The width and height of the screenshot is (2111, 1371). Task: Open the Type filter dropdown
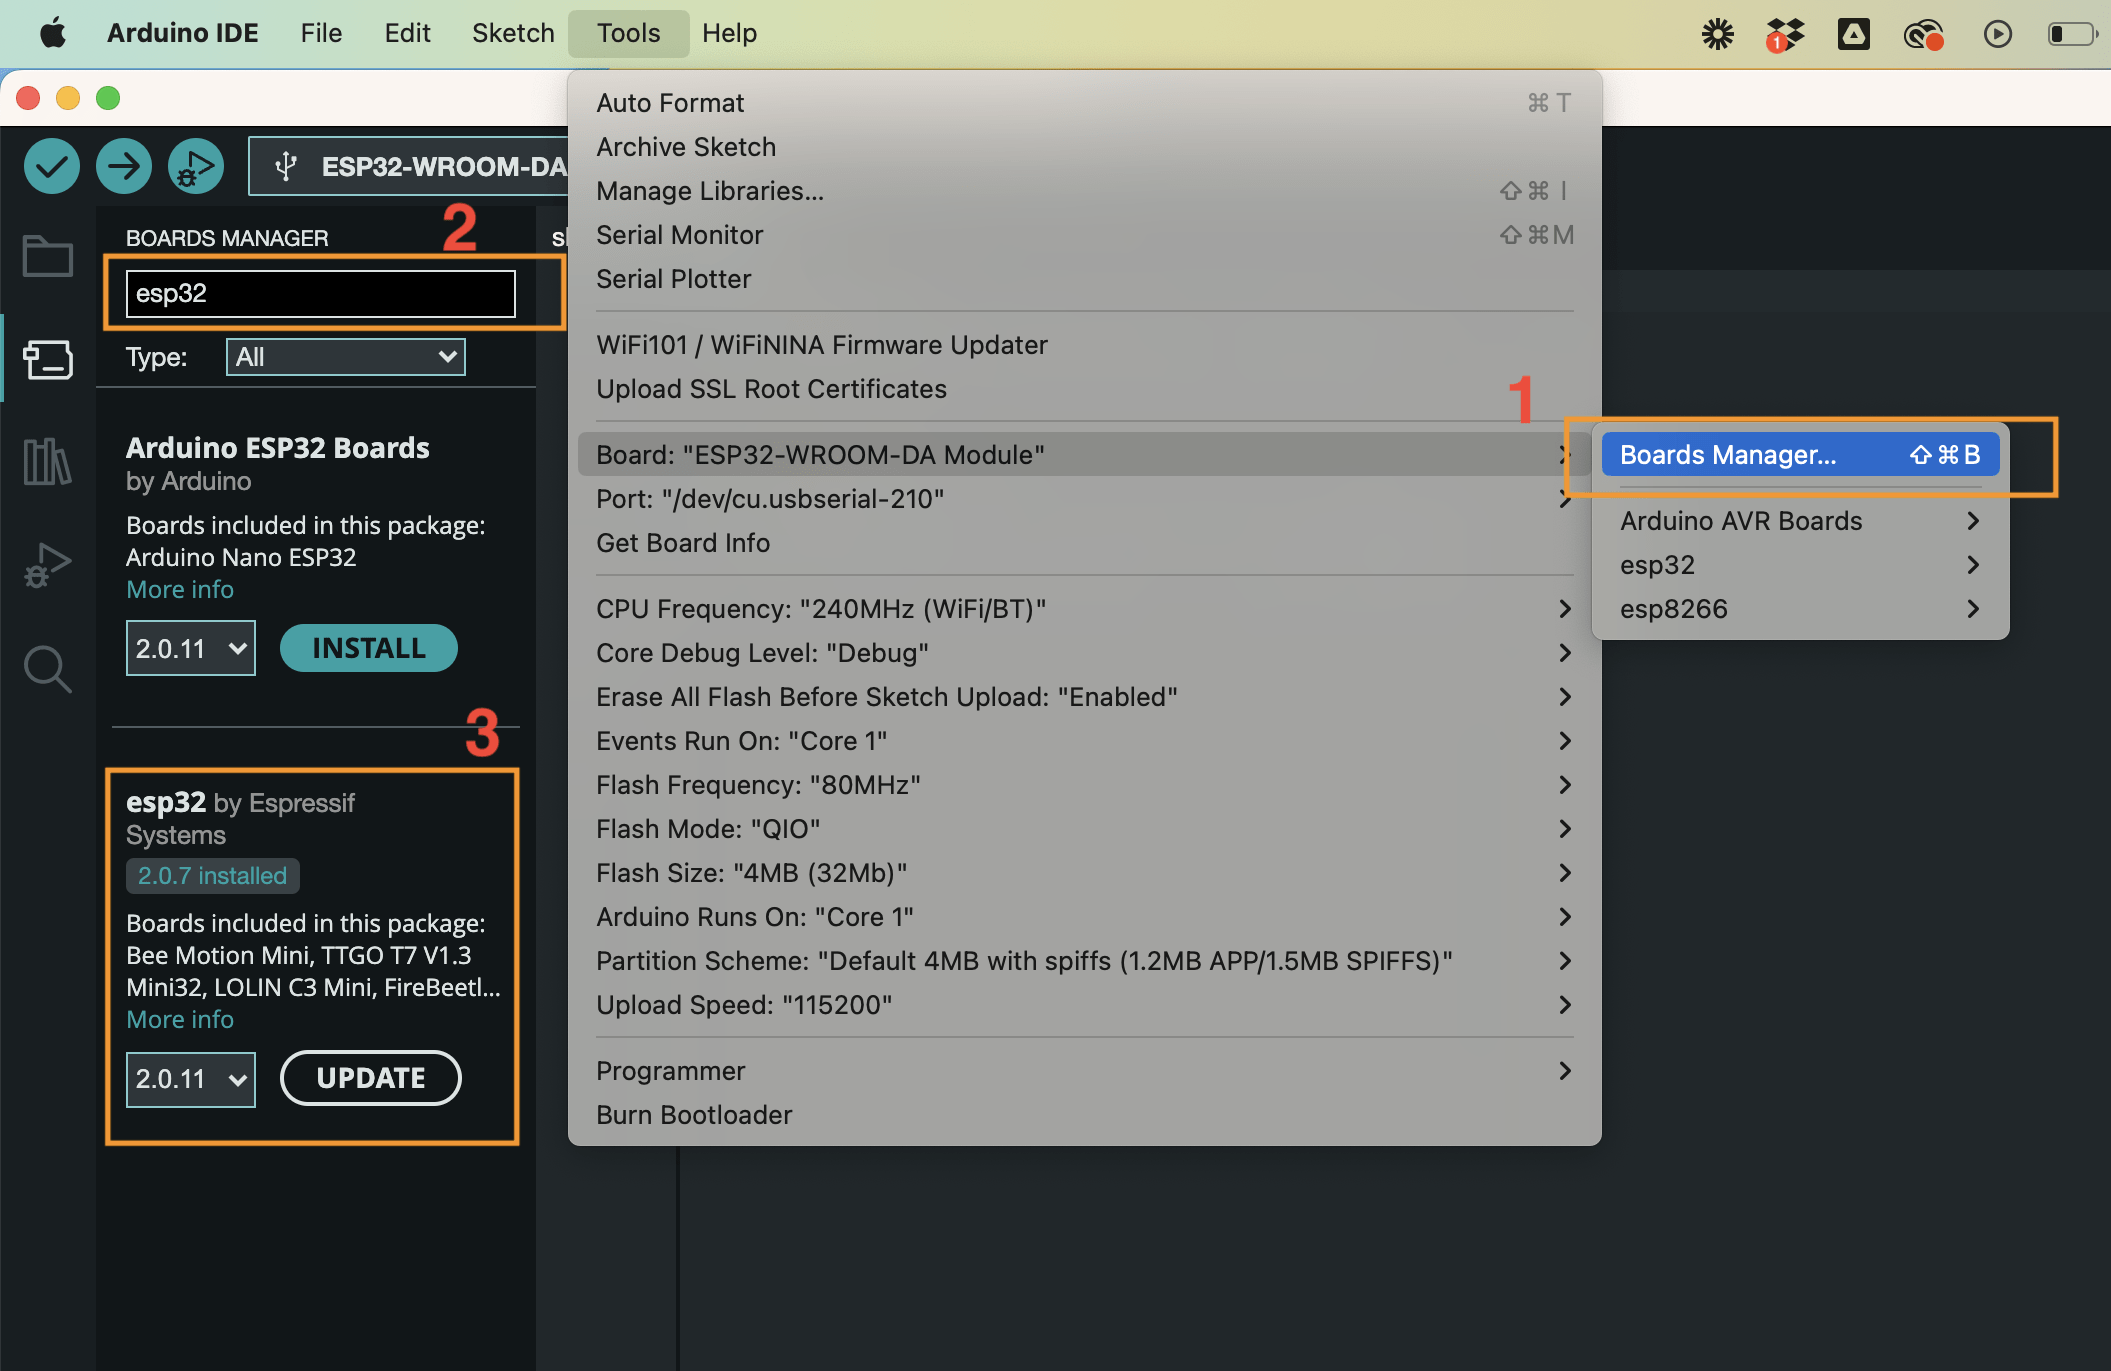pos(346,357)
